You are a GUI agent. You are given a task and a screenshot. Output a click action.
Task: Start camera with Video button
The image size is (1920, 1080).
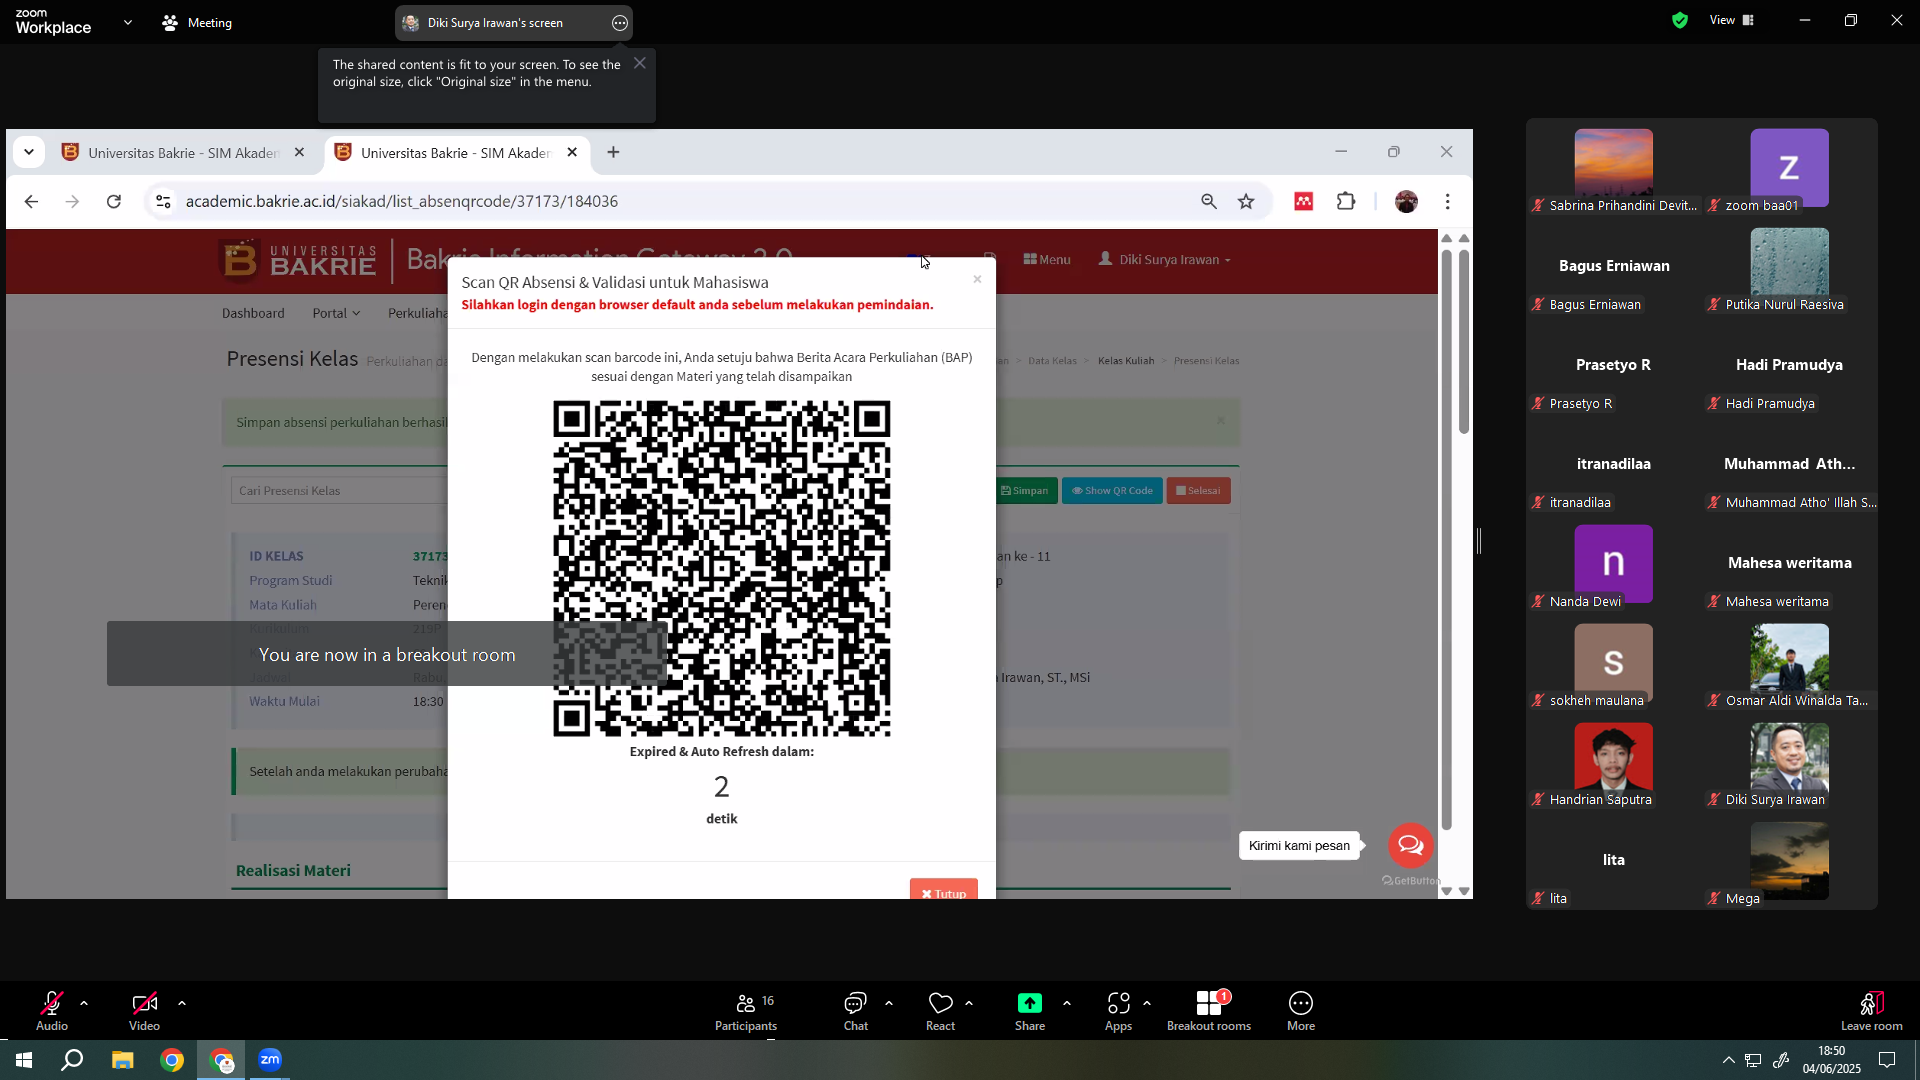[x=144, y=1010]
